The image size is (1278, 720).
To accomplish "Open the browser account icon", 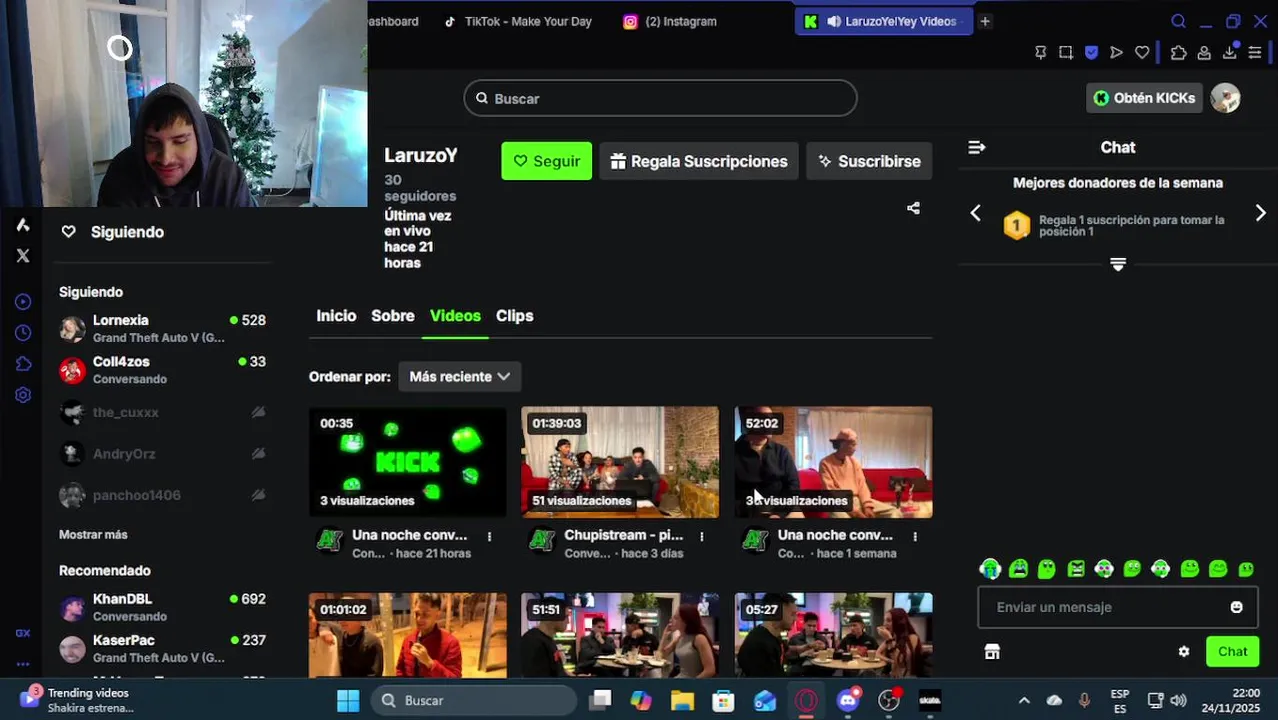I will tap(1204, 53).
